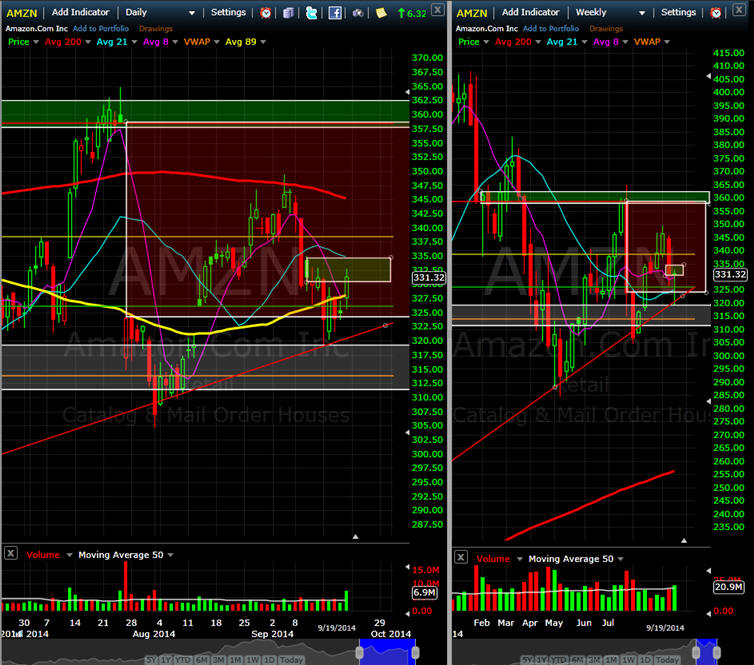
Task: Select 1W range in Daily chart
Action: click(253, 660)
